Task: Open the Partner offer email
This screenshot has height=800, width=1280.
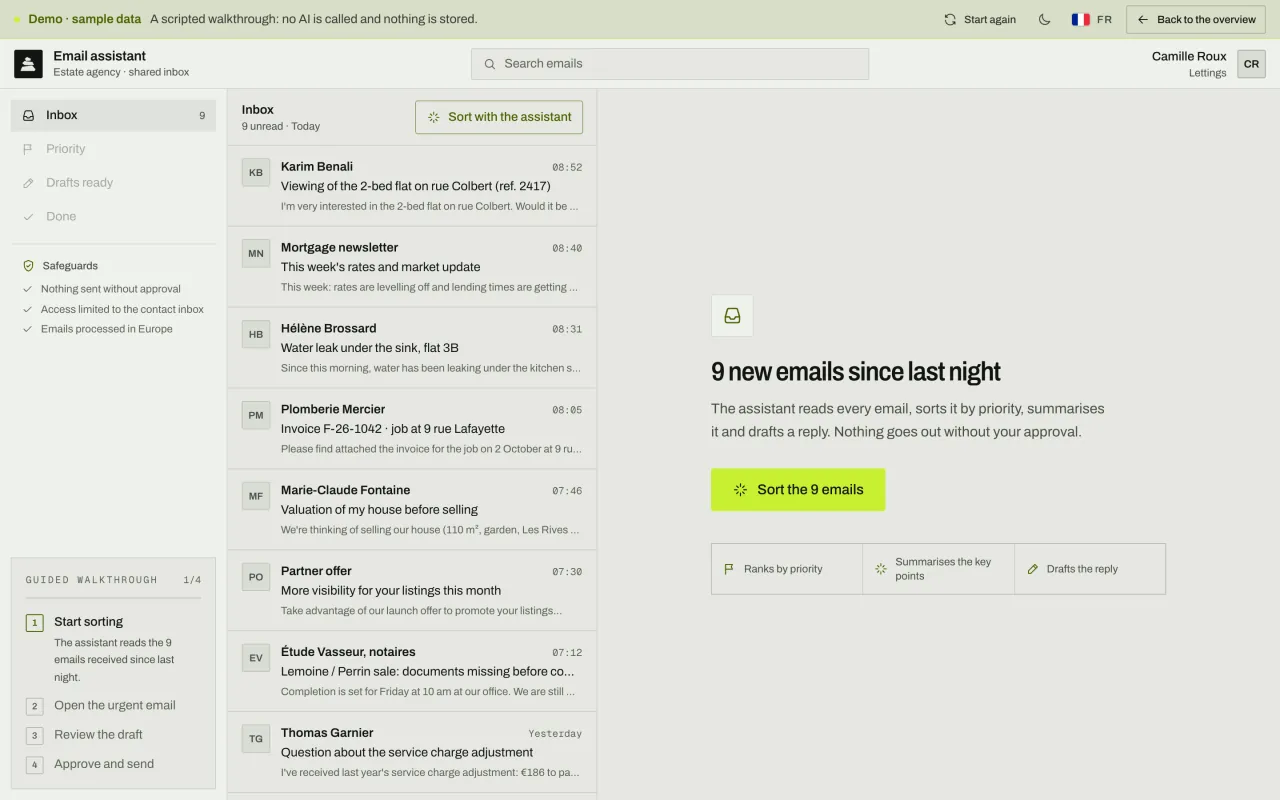Action: point(412,591)
